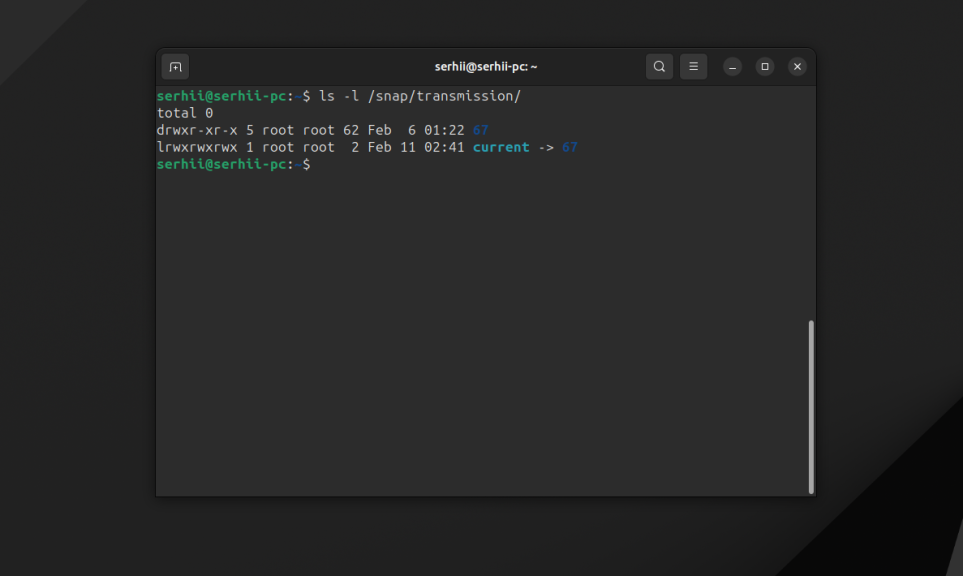Click the symlink target 67
This screenshot has height=576, width=963.
(x=569, y=147)
